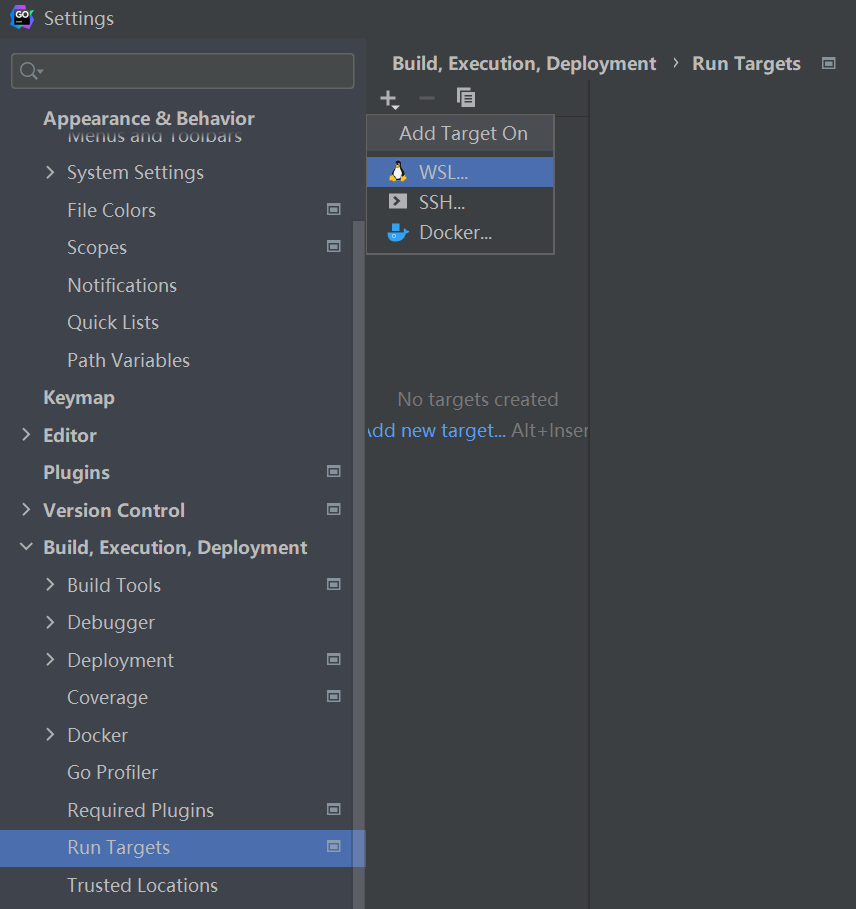
Task: Open the Go Profiler settings page
Action: click(112, 773)
